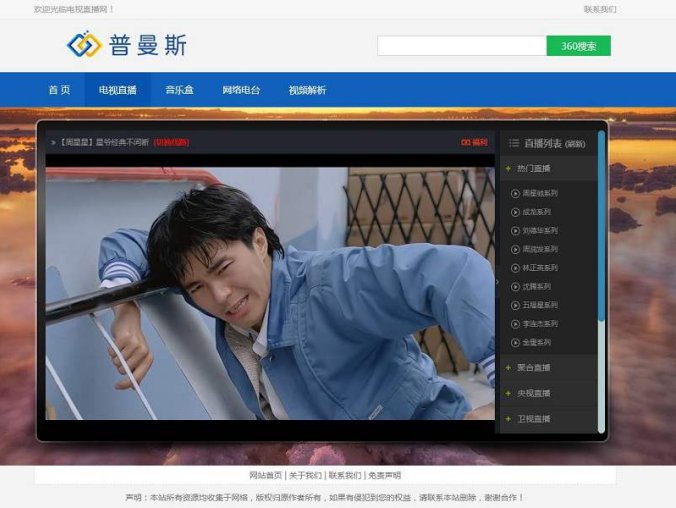Expand the 央视直播 category
Image resolution: width=676 pixels, height=508 pixels.
tap(548, 393)
